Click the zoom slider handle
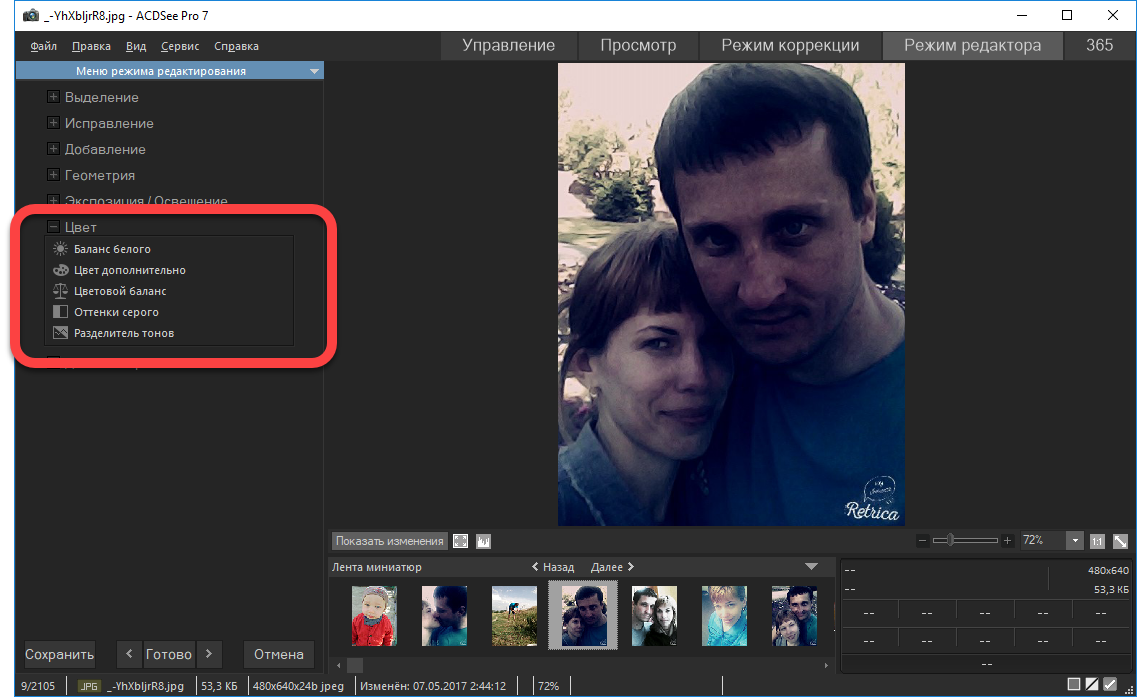 point(950,540)
